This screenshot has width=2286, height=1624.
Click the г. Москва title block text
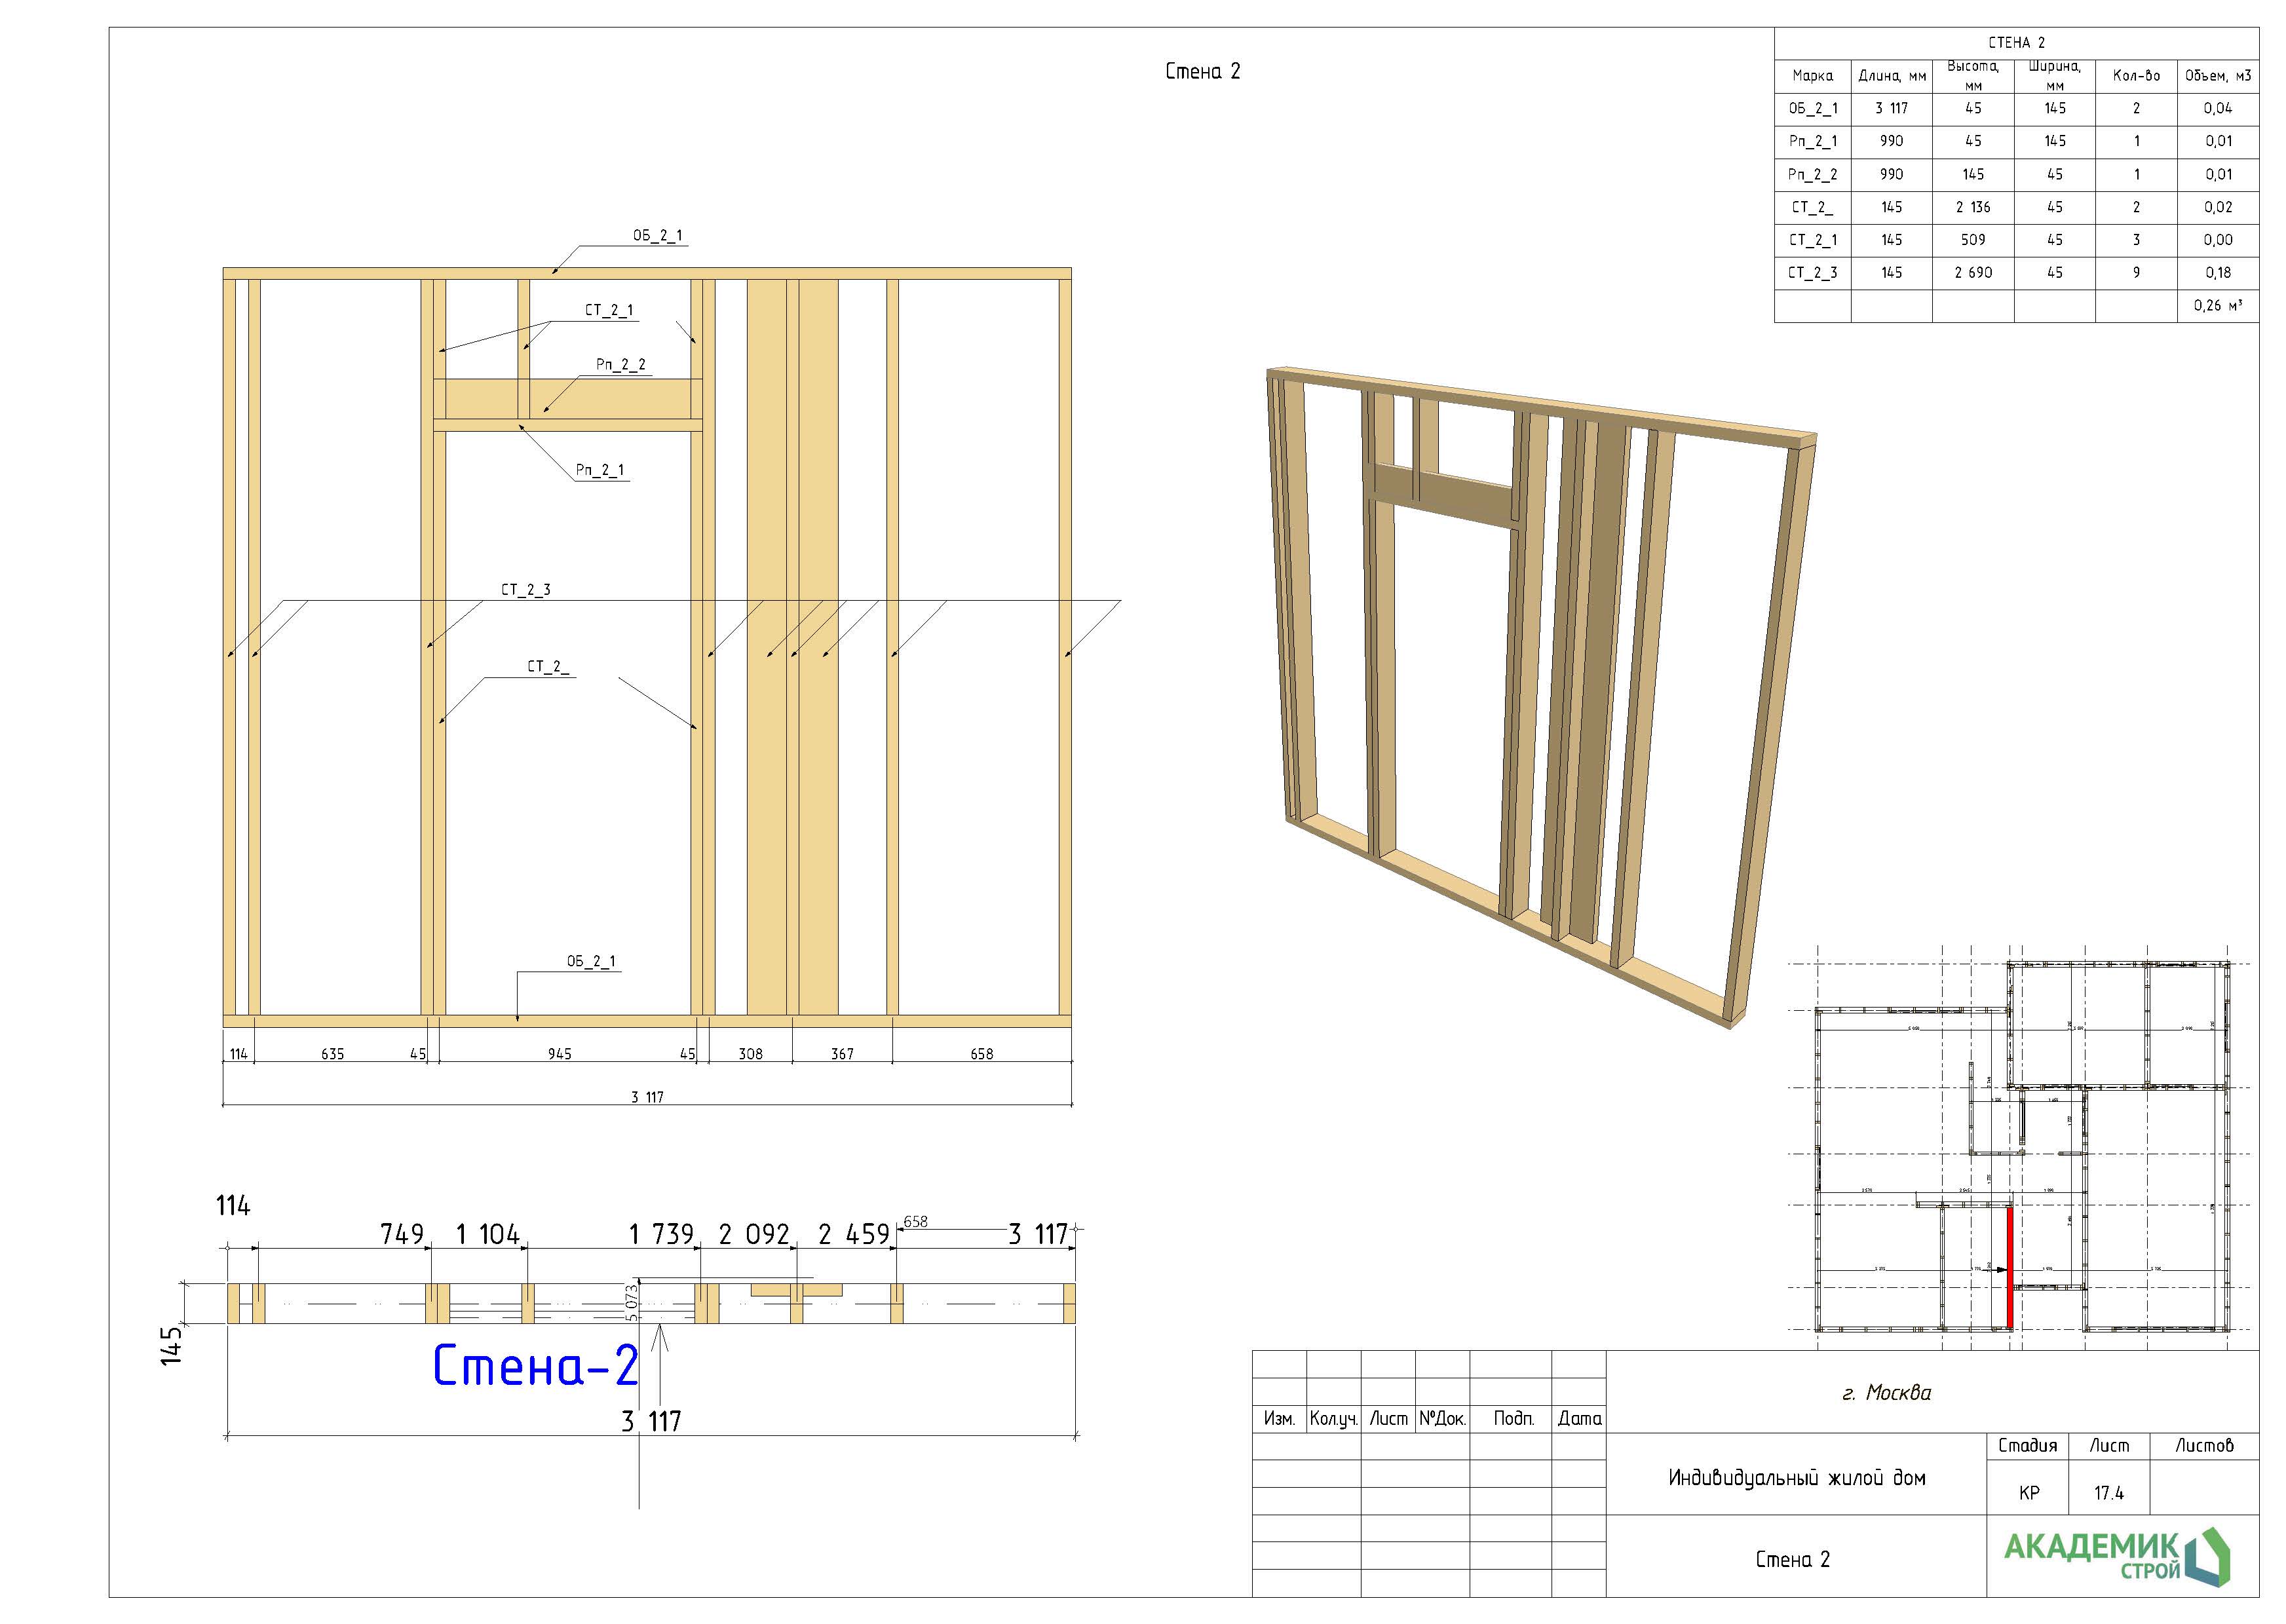(1886, 1393)
